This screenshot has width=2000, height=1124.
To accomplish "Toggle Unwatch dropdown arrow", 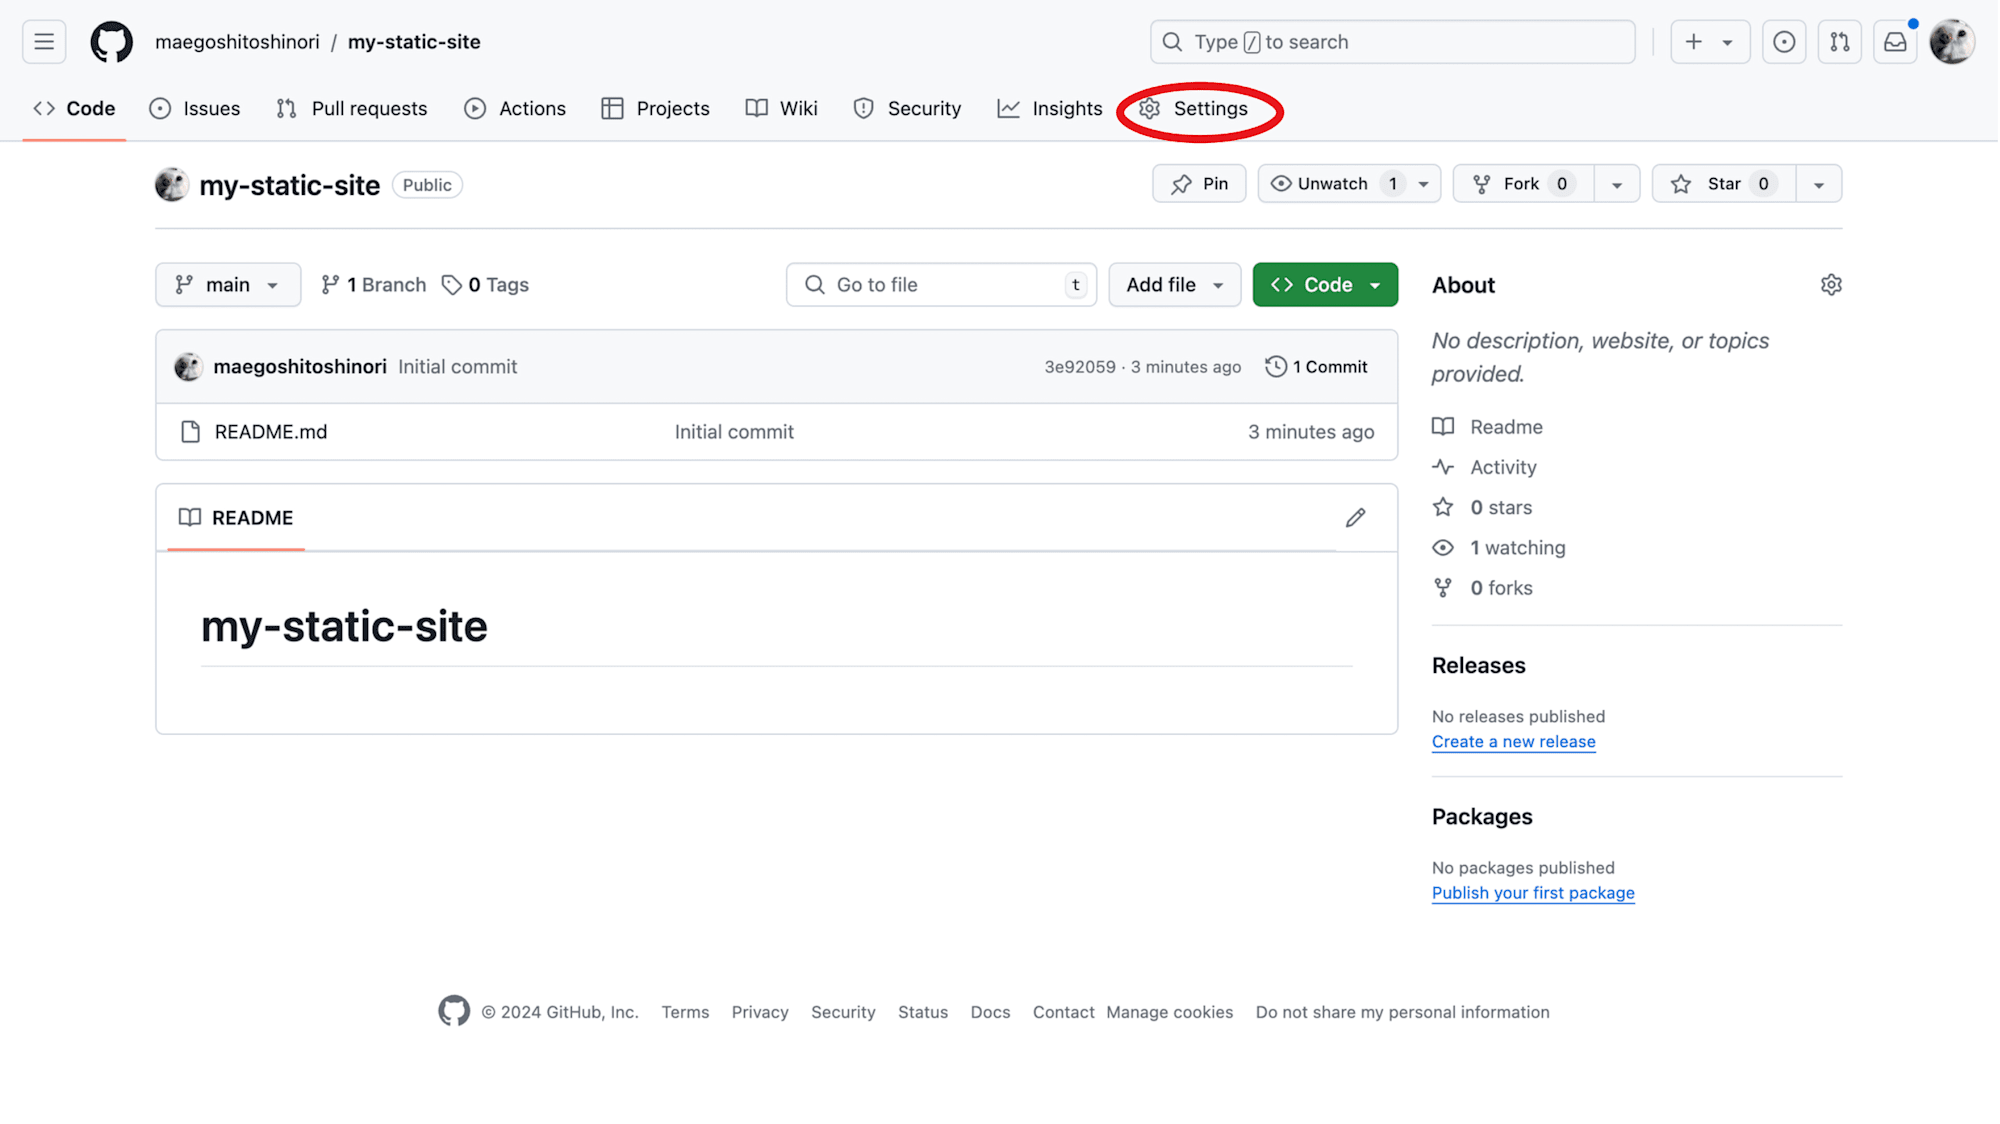I will click(x=1424, y=183).
